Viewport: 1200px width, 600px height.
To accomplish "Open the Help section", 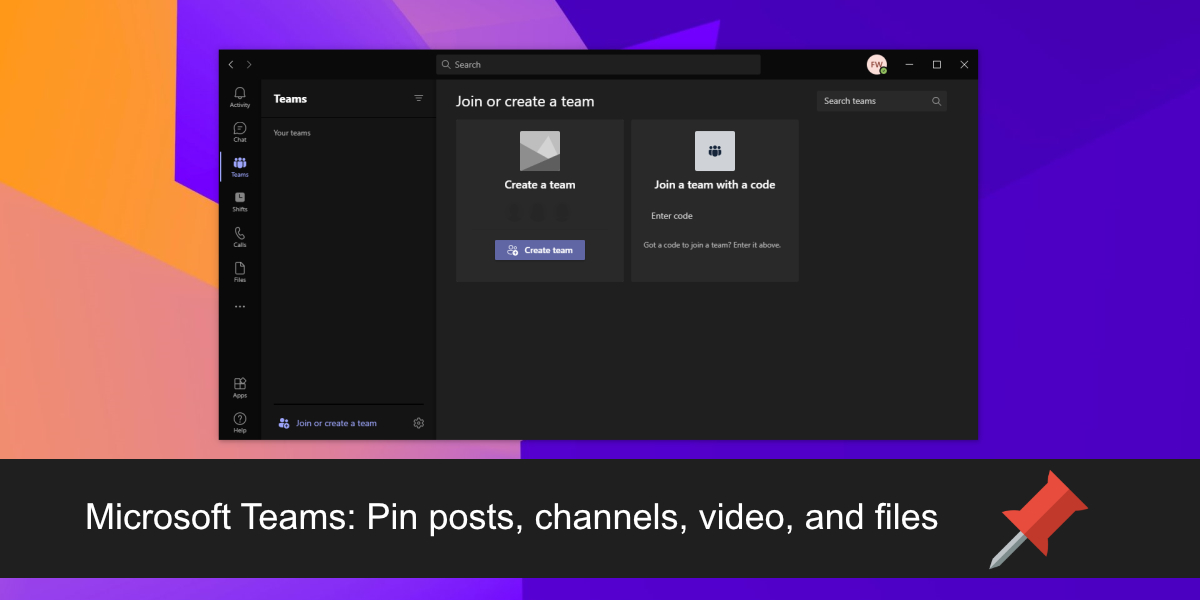I will (239, 420).
